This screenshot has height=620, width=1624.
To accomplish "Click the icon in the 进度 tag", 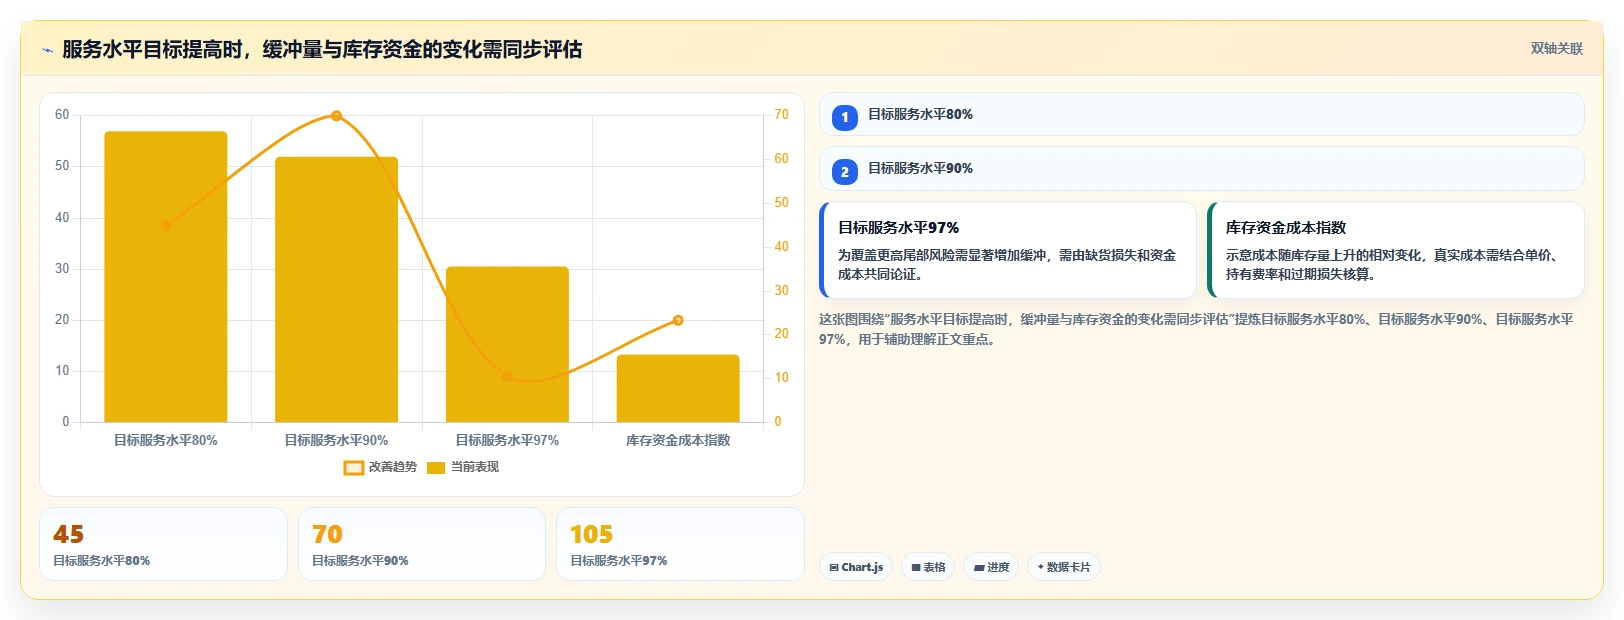I will click(x=979, y=568).
